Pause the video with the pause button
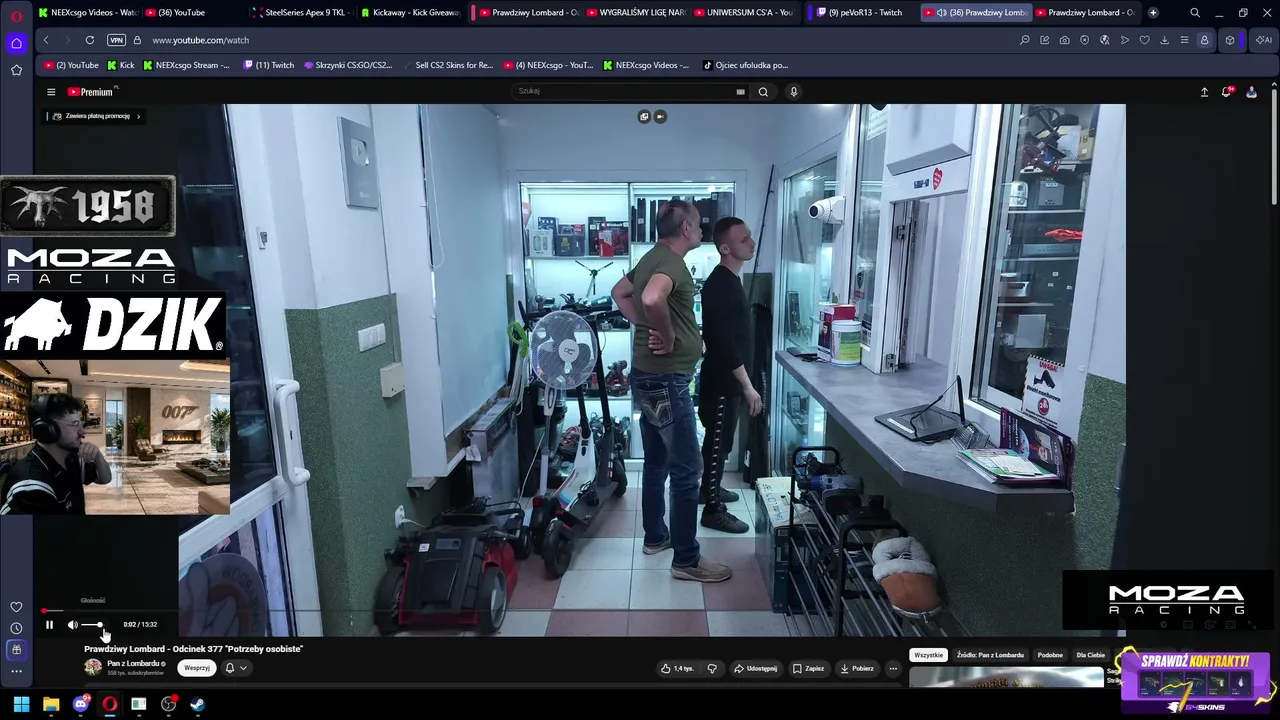 49,625
